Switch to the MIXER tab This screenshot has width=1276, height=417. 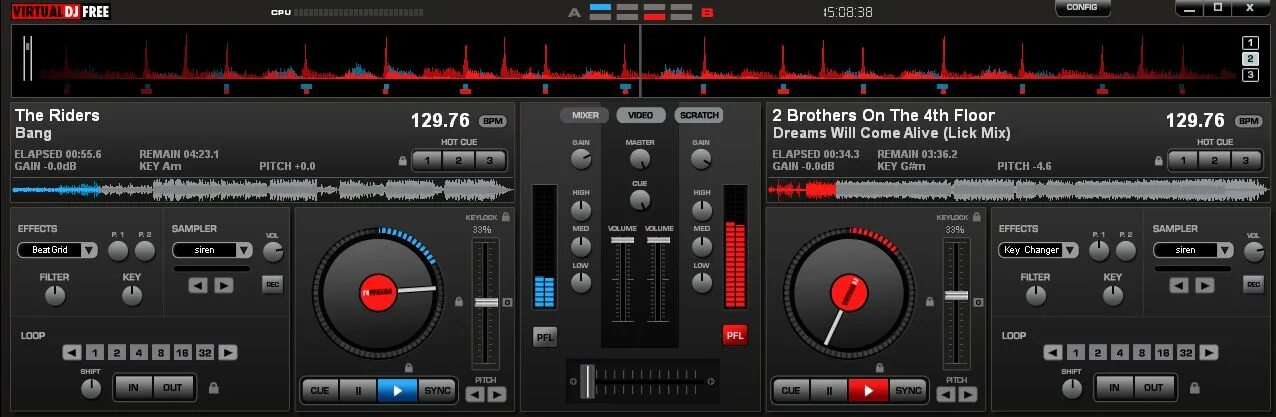coord(585,116)
